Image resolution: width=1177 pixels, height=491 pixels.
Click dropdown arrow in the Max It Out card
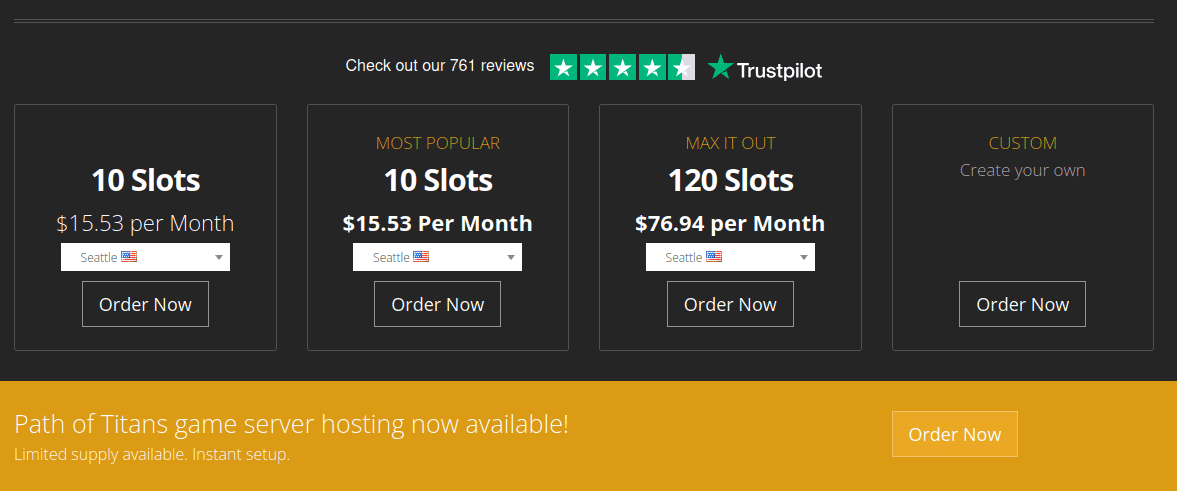pos(803,258)
